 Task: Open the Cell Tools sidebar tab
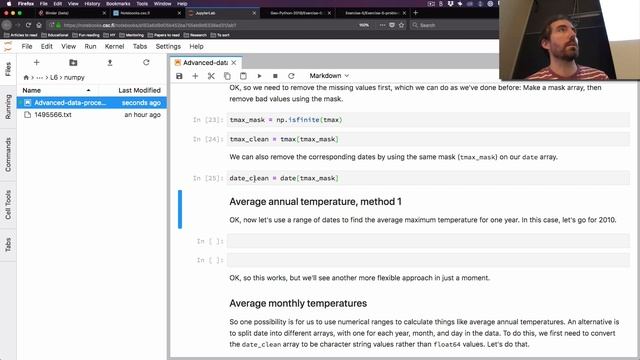point(8,204)
